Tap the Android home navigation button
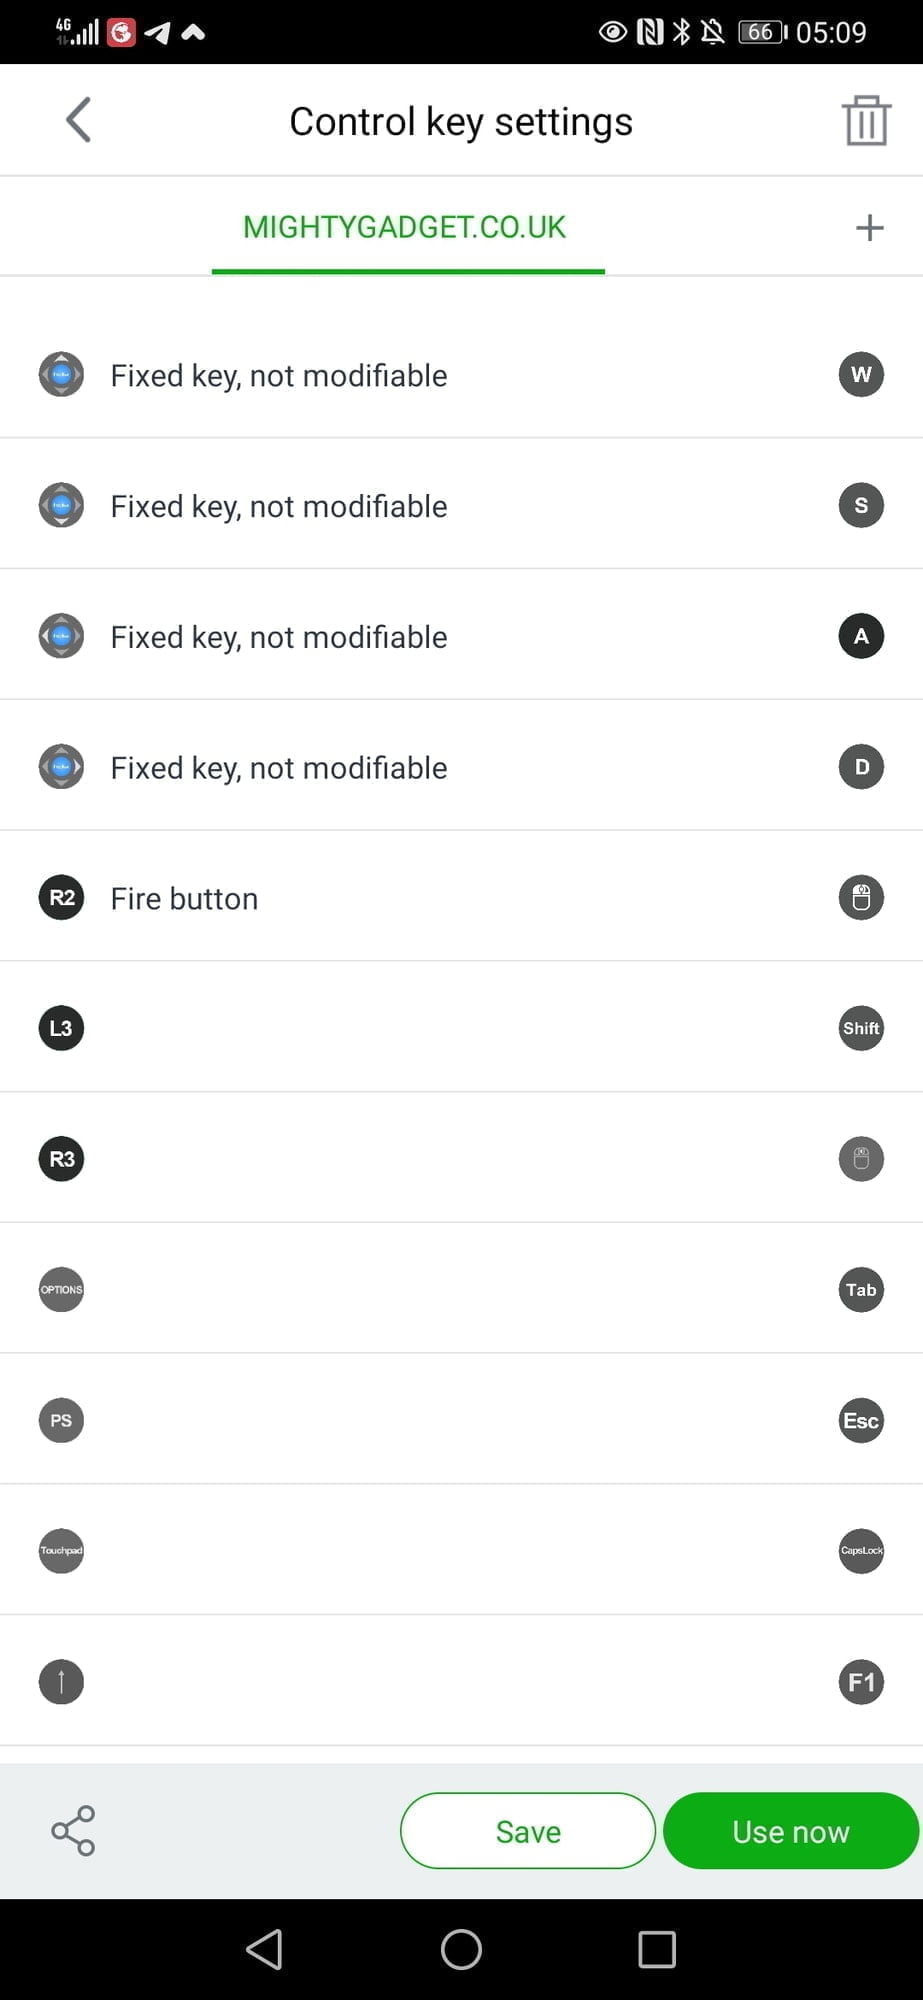Viewport: 923px width, 2000px height. (461, 1949)
